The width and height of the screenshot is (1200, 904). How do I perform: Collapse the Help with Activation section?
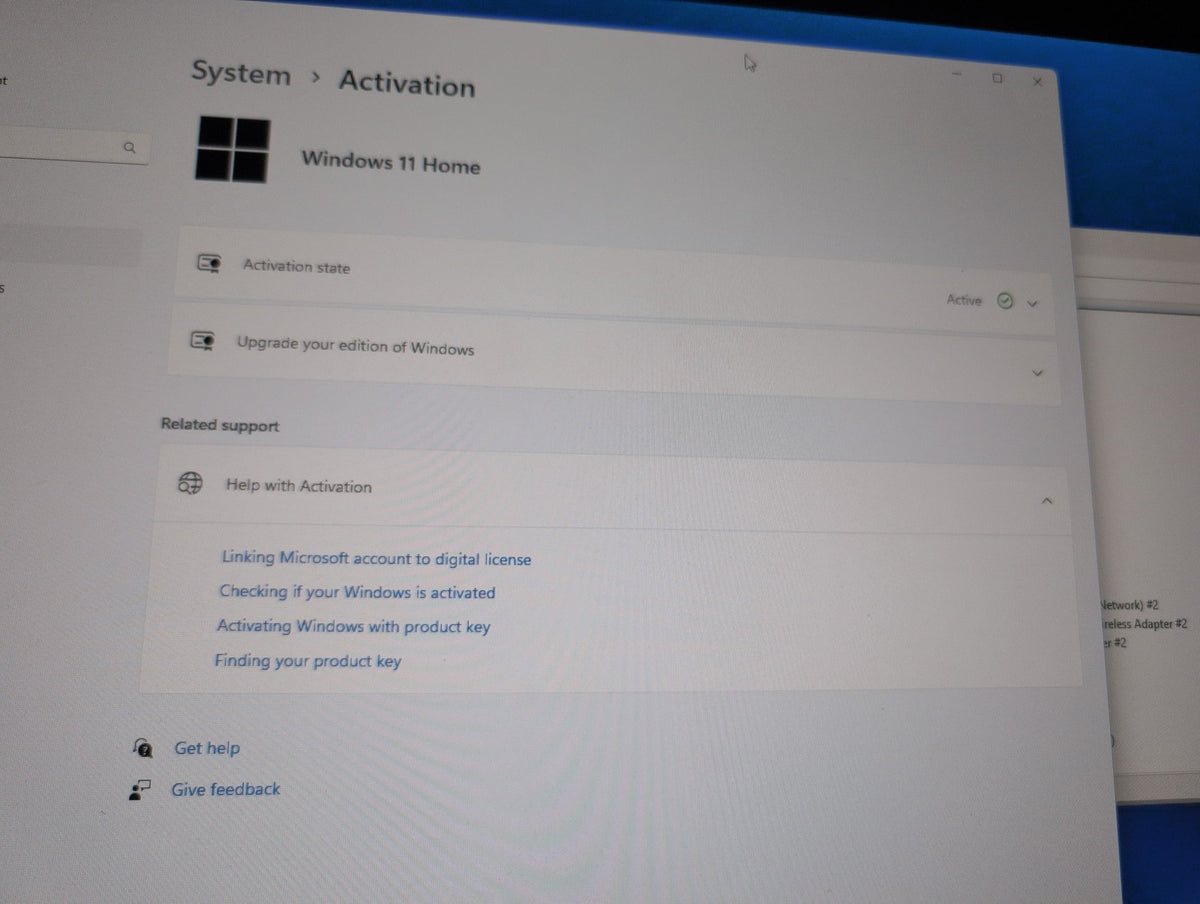[1047, 500]
